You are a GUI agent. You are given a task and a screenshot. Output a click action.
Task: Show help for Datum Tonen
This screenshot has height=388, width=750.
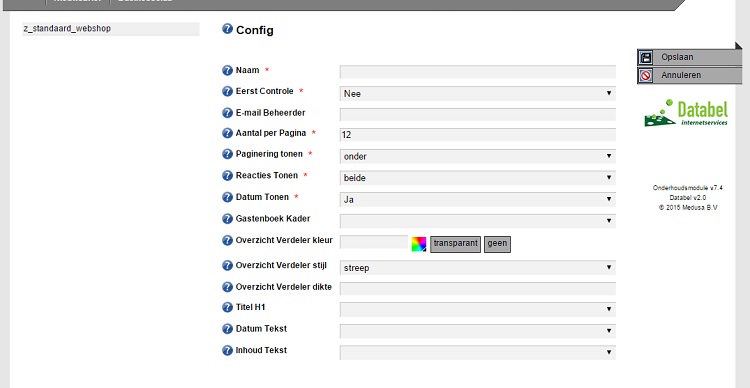pyautogui.click(x=227, y=197)
